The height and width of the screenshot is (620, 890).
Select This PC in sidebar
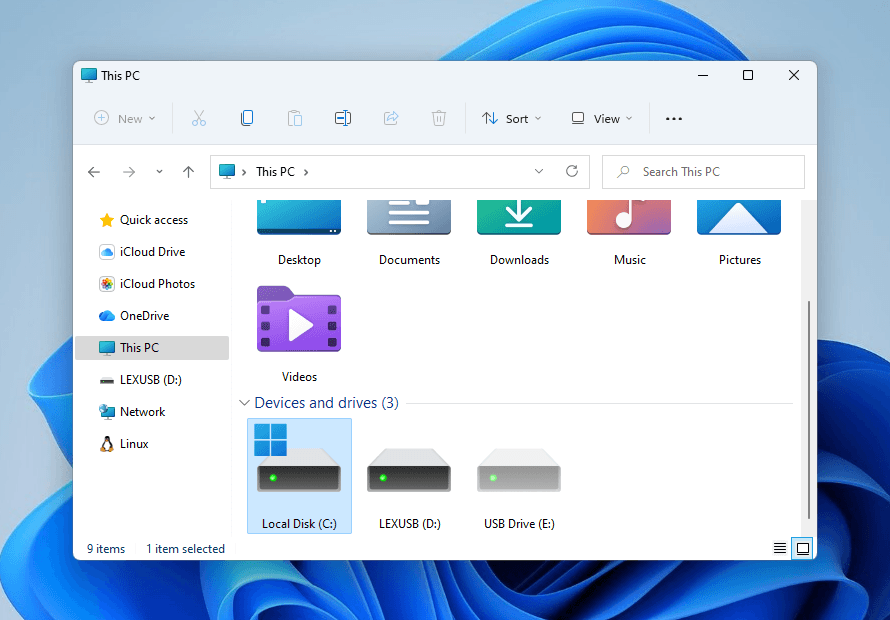click(x=152, y=347)
